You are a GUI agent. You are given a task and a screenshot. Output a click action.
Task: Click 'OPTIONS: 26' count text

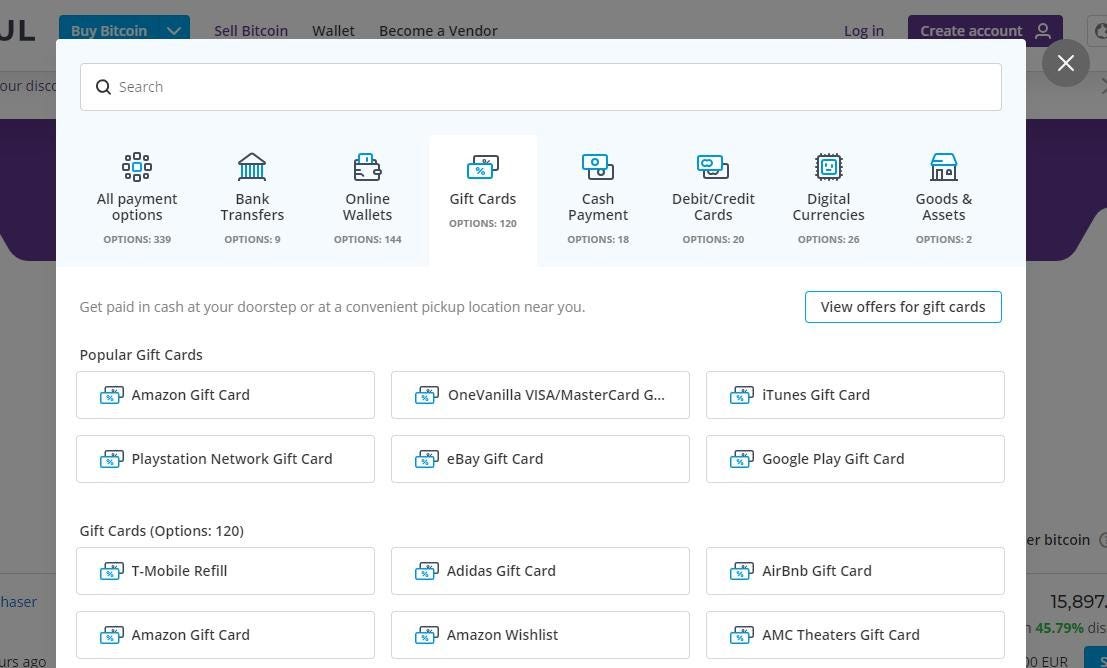(x=829, y=239)
